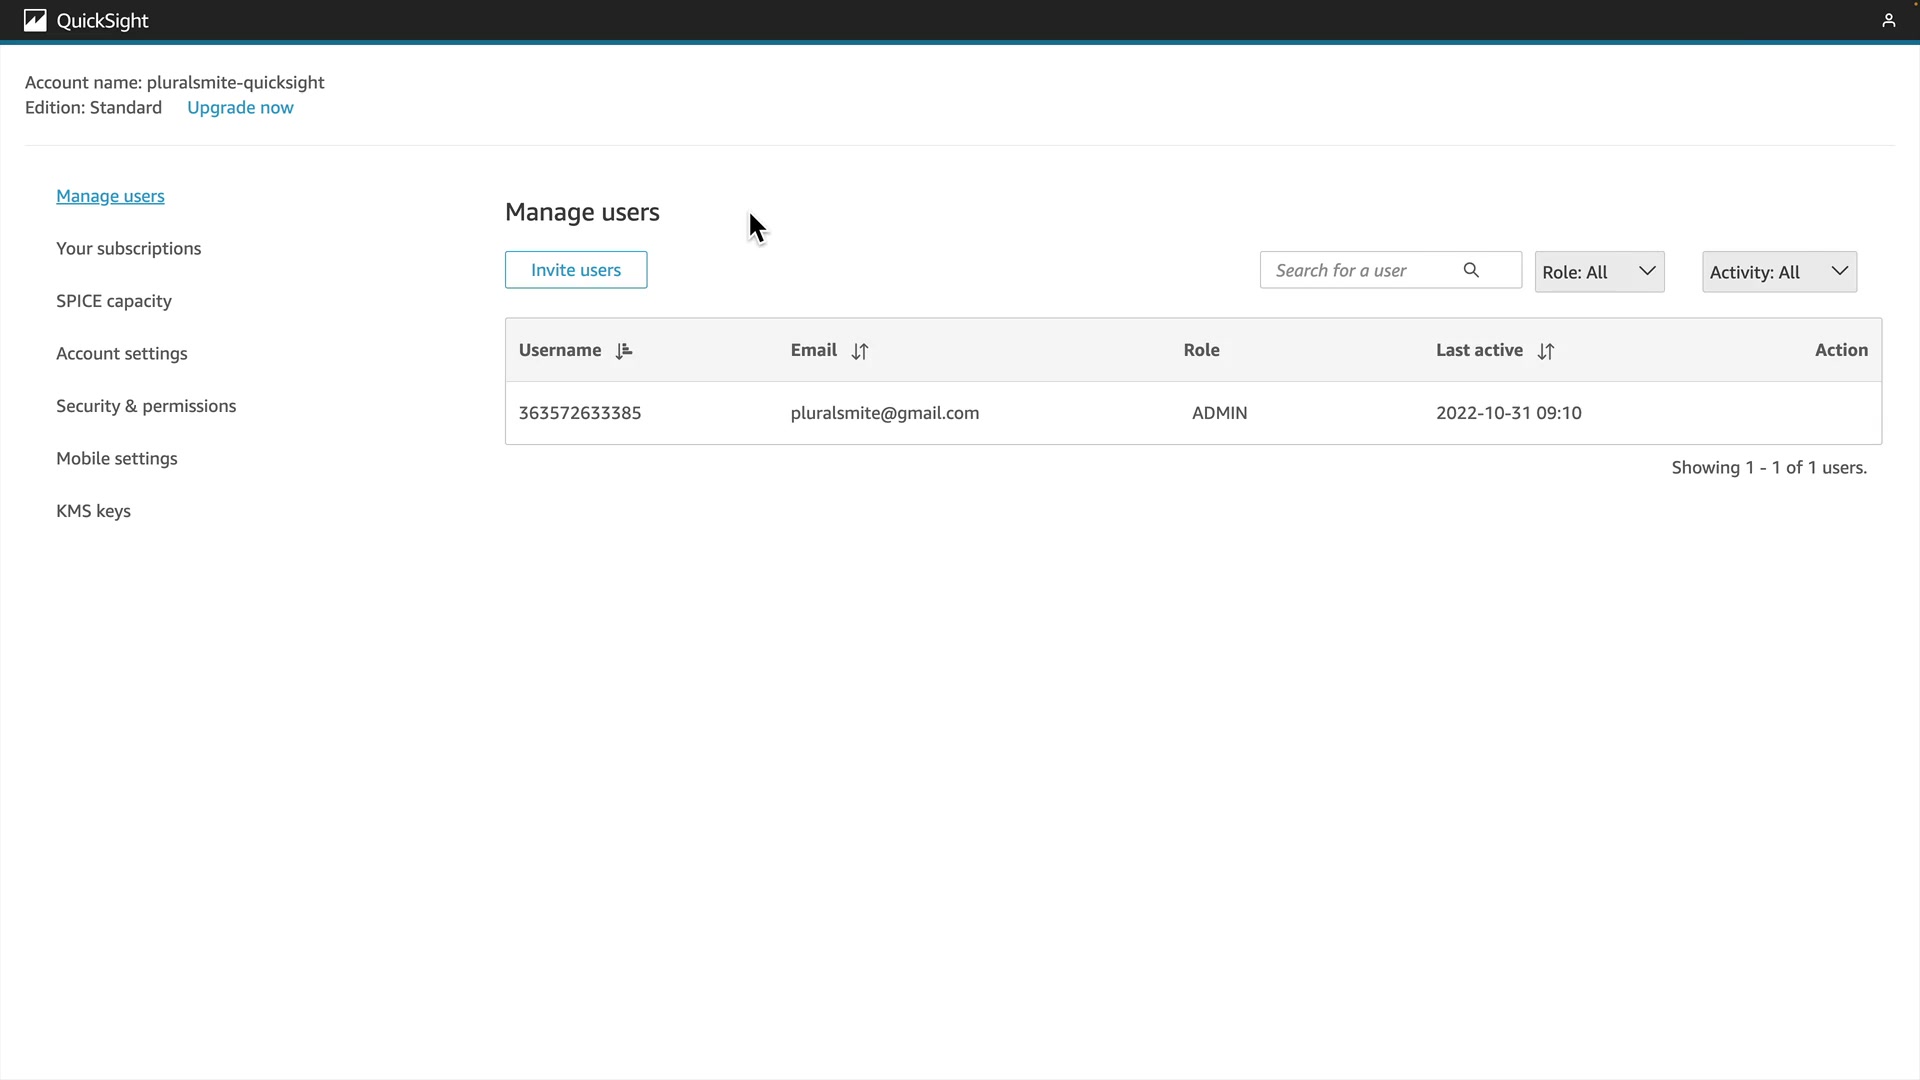
Task: Sort by the Username column icon
Action: coord(624,351)
